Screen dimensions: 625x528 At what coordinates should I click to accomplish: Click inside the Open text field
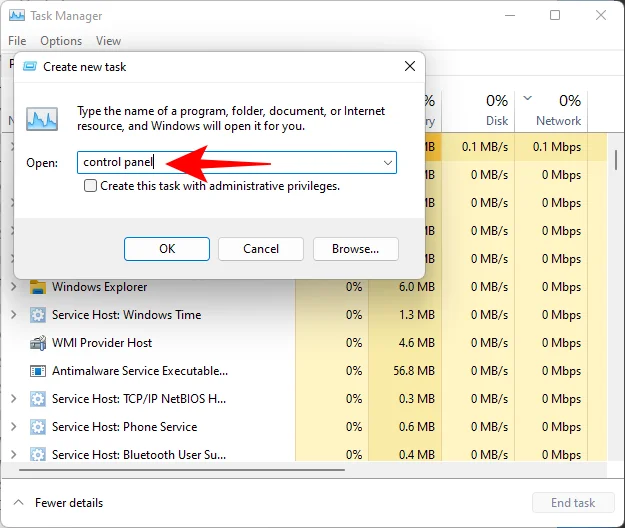click(237, 163)
